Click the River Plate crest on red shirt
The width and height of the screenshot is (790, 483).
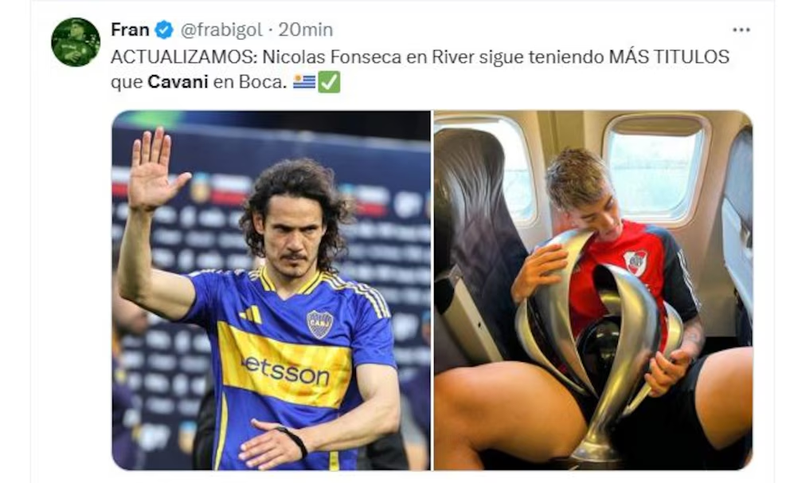pyautogui.click(x=636, y=262)
